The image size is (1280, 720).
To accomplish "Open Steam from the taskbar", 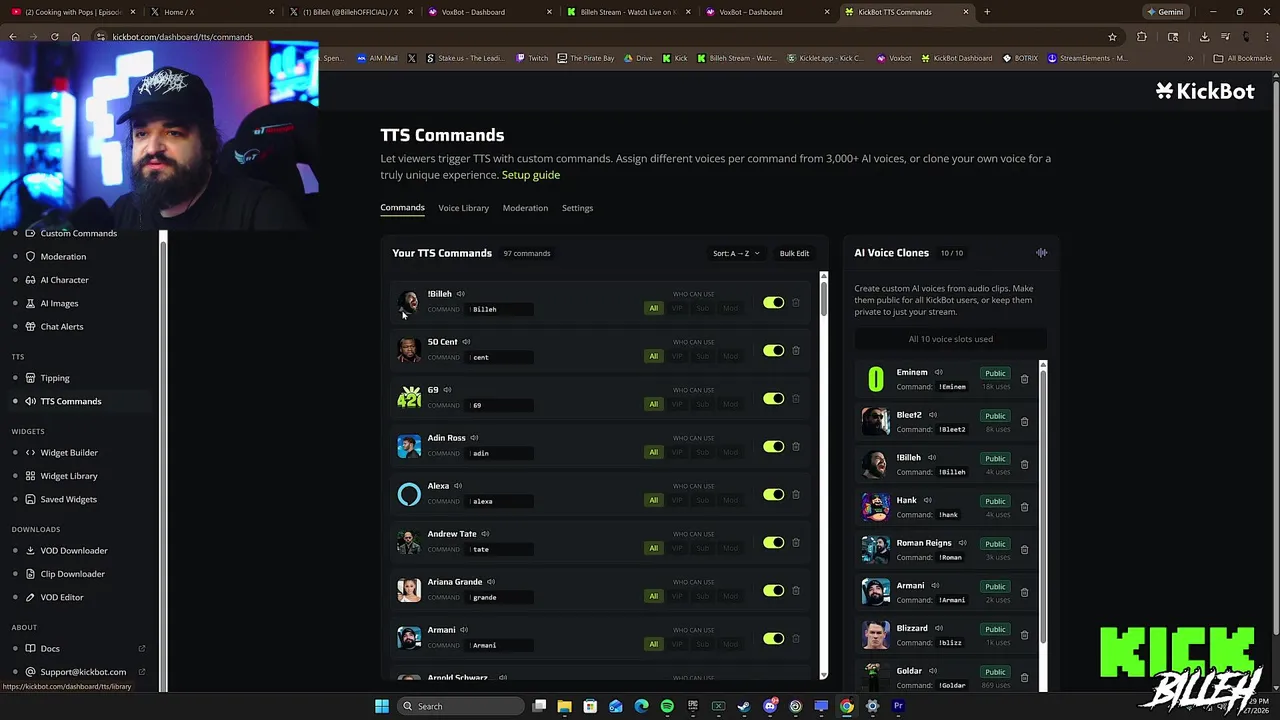I will 744,706.
